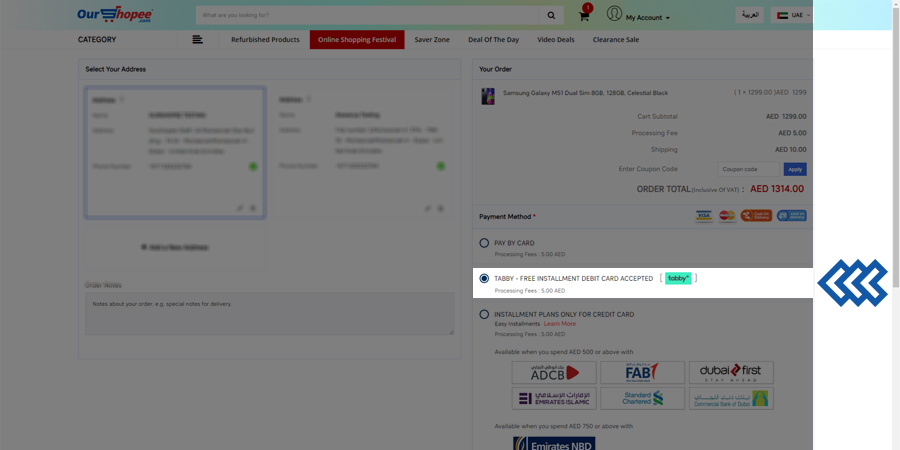The width and height of the screenshot is (900, 450).
Task: Open the category hamburger menu icon
Action: point(197,40)
